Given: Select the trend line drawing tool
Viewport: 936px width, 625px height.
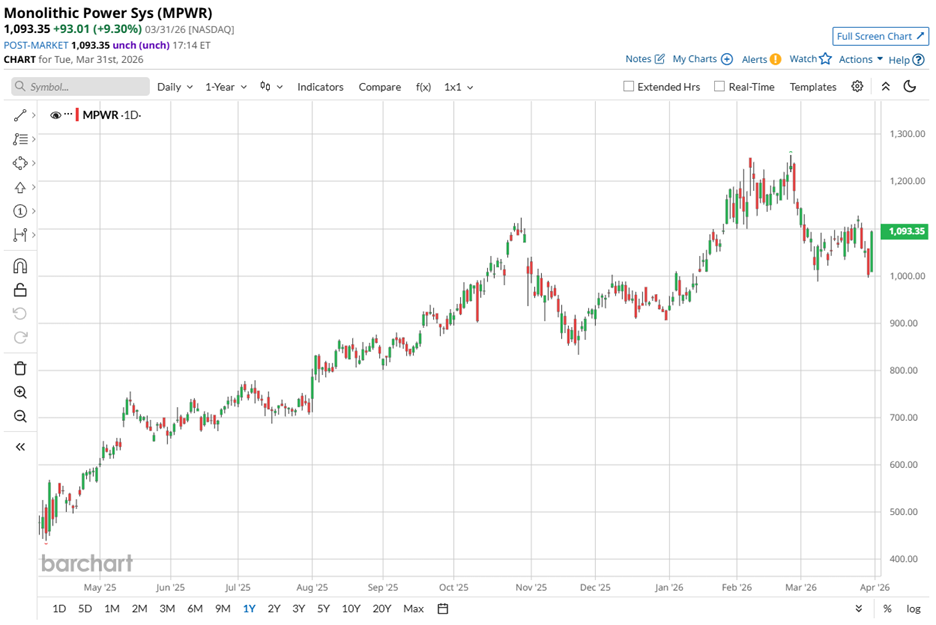Looking at the screenshot, I should (x=19, y=116).
